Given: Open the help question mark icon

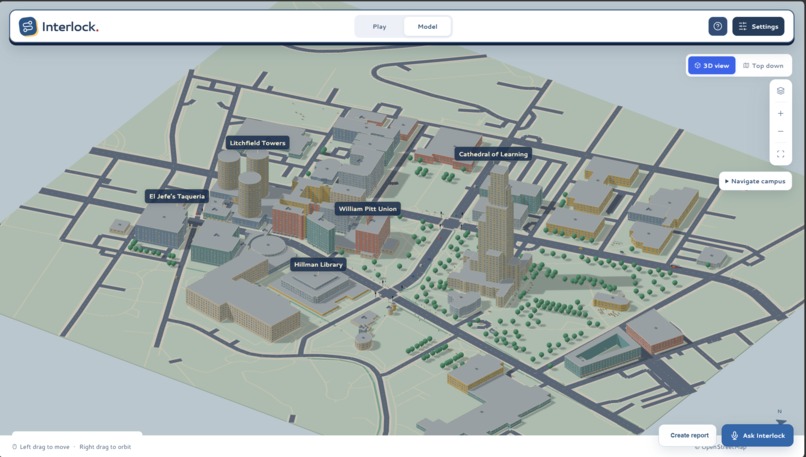Looking at the screenshot, I should point(718,26).
